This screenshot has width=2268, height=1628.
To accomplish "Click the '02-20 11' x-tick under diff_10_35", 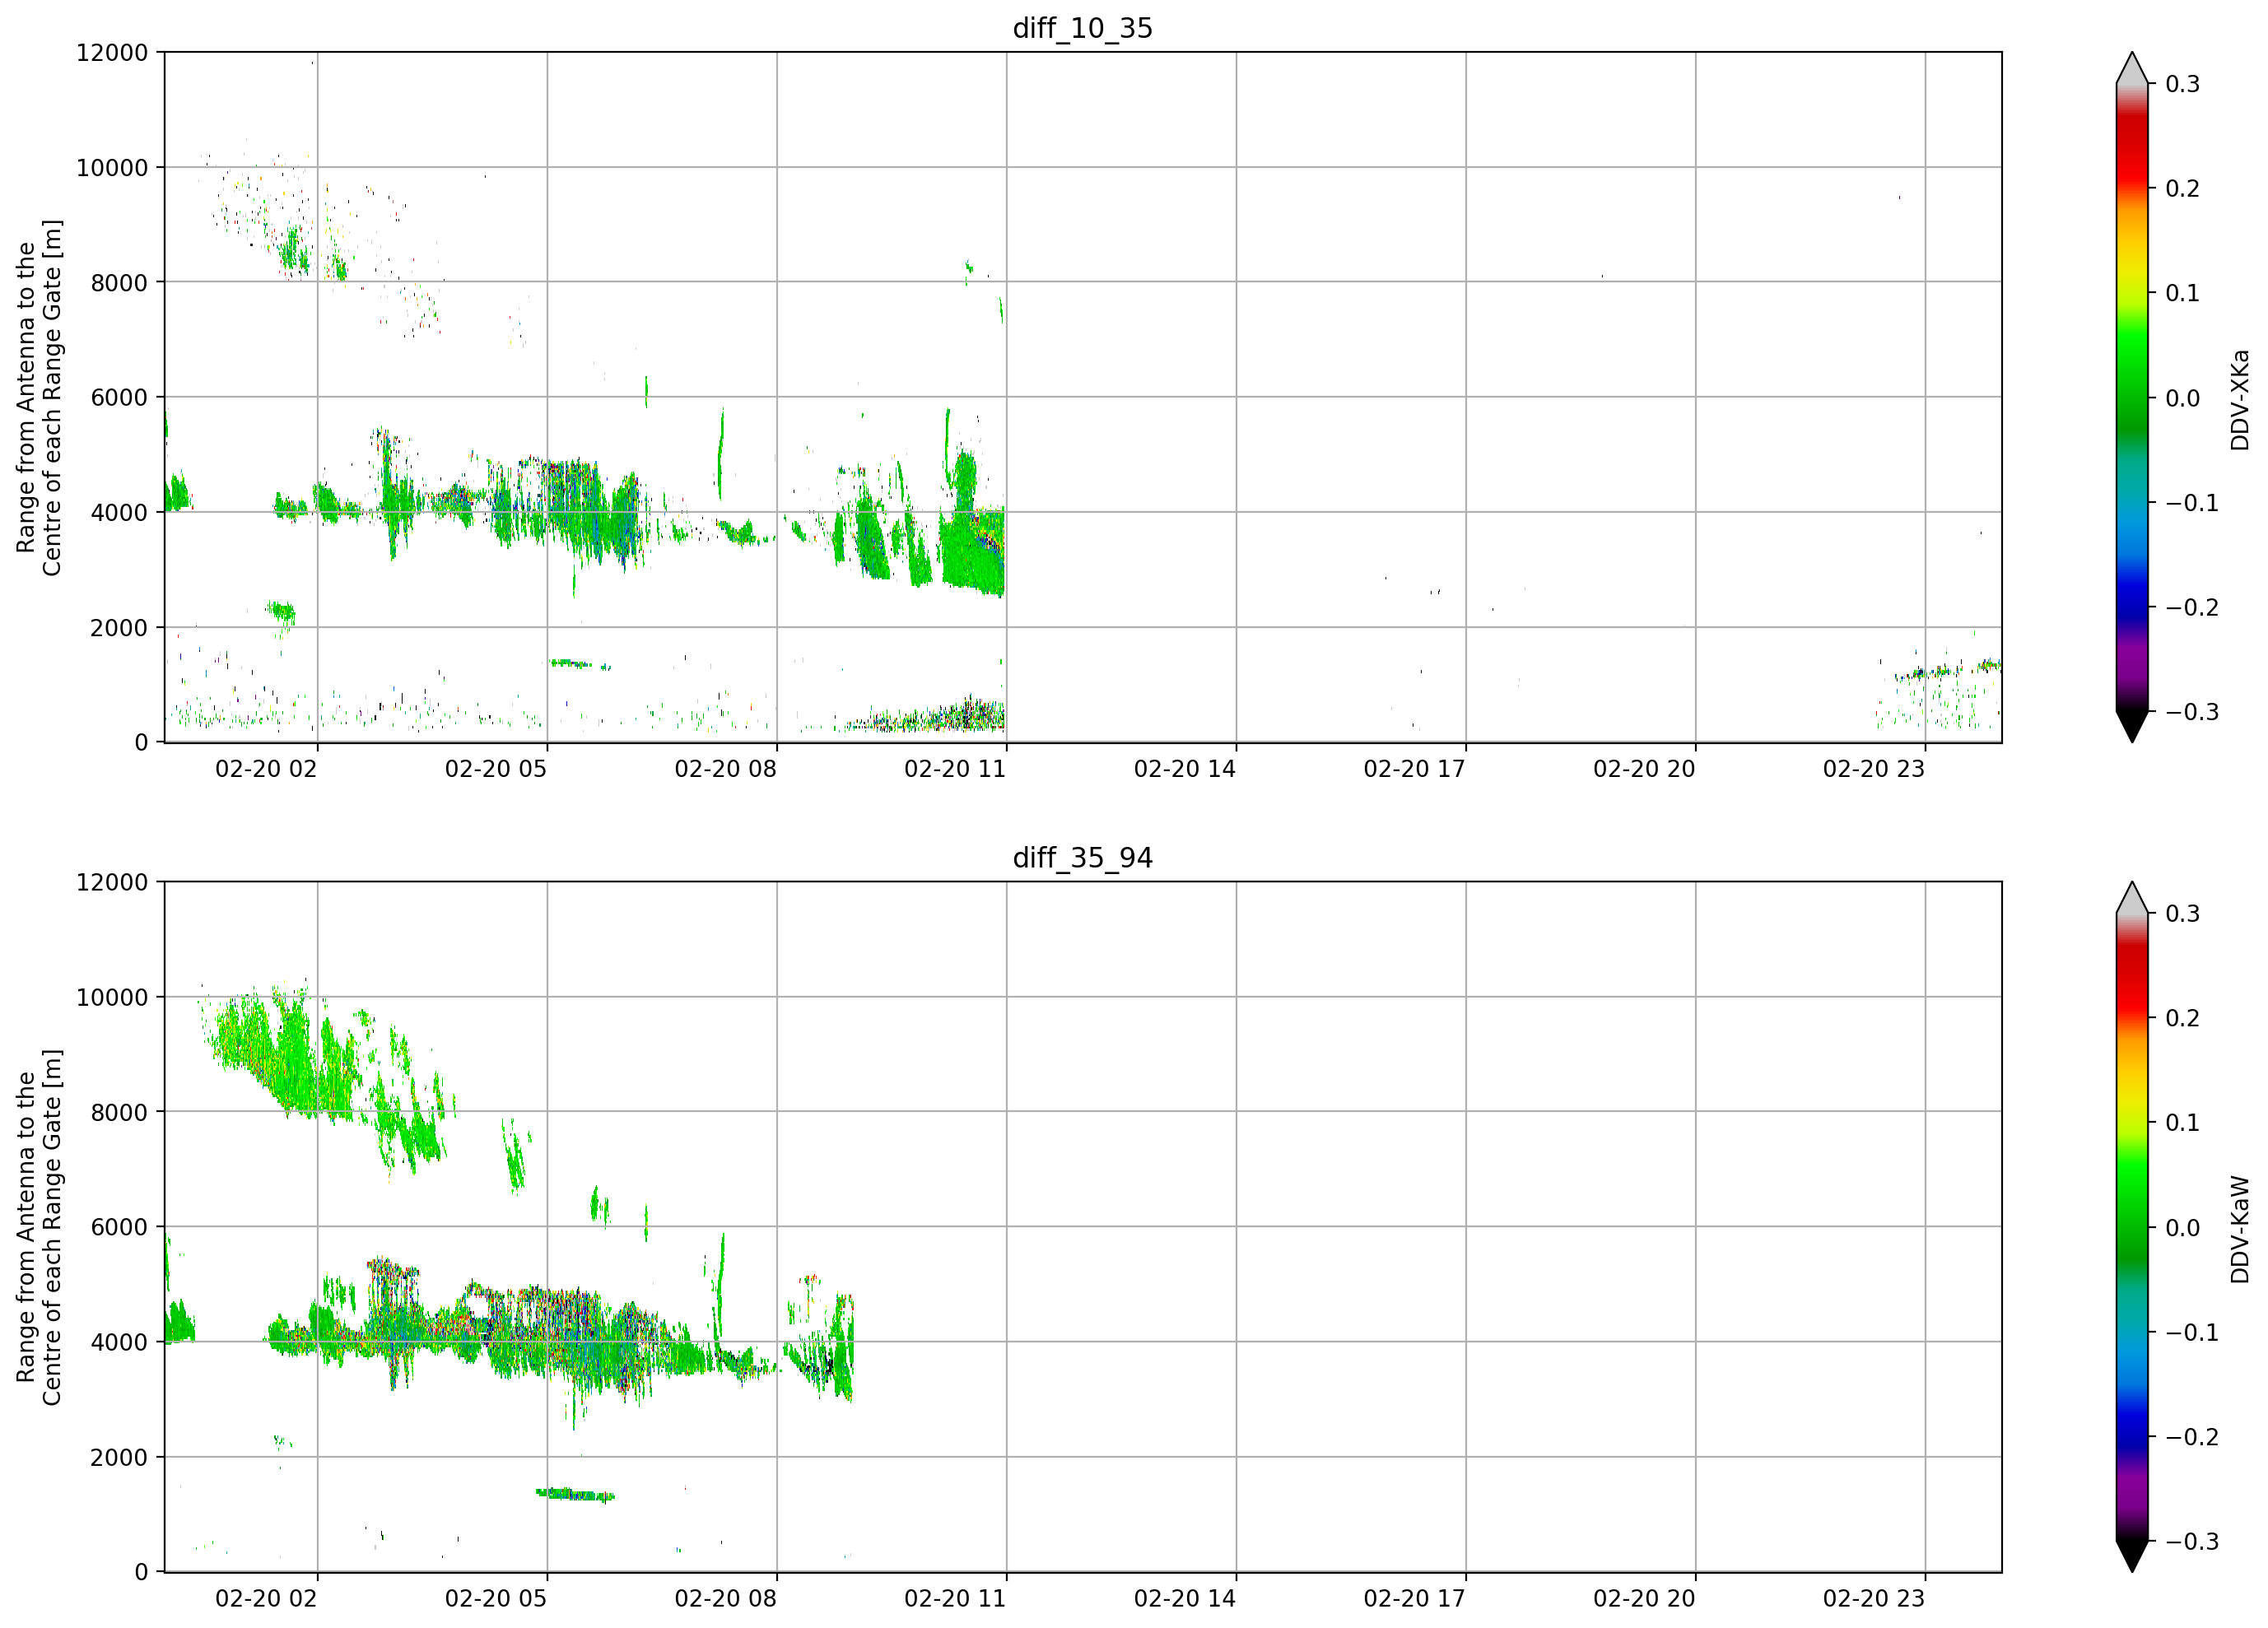I will click(x=955, y=769).
